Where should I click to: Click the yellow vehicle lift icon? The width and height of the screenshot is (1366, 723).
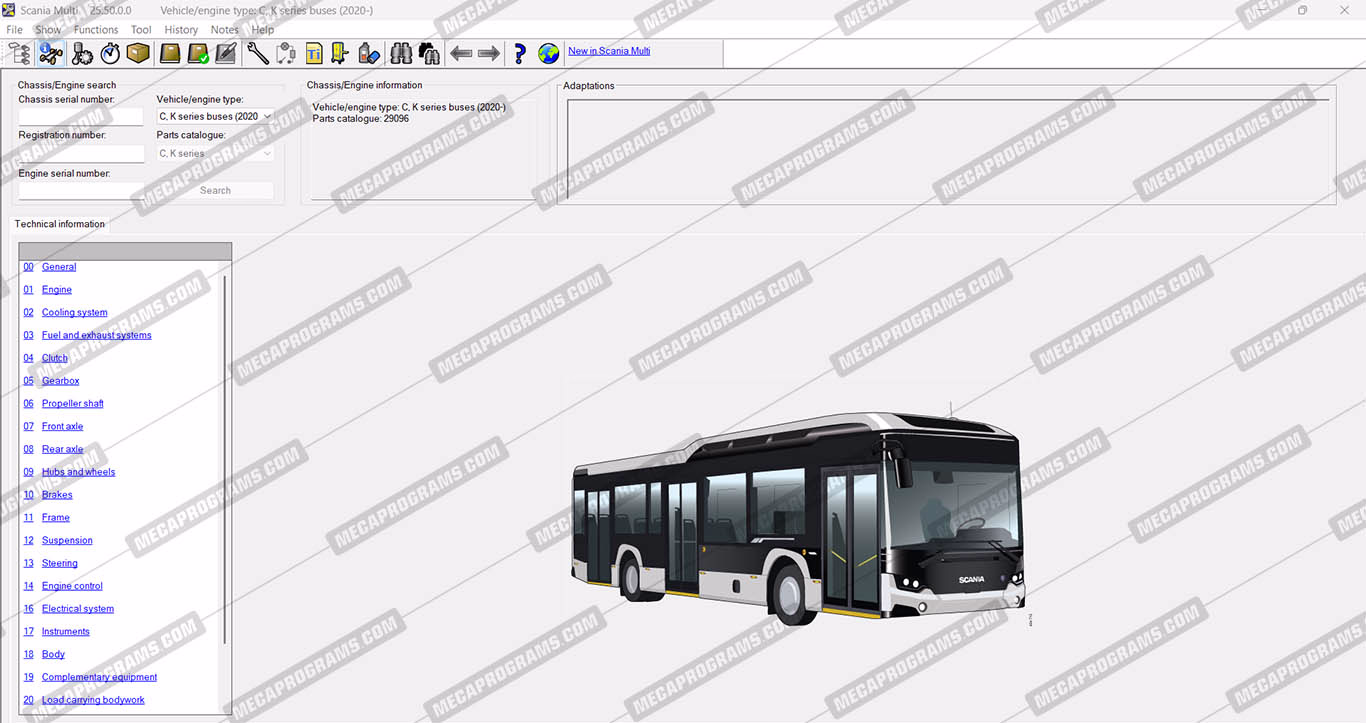(x=340, y=53)
